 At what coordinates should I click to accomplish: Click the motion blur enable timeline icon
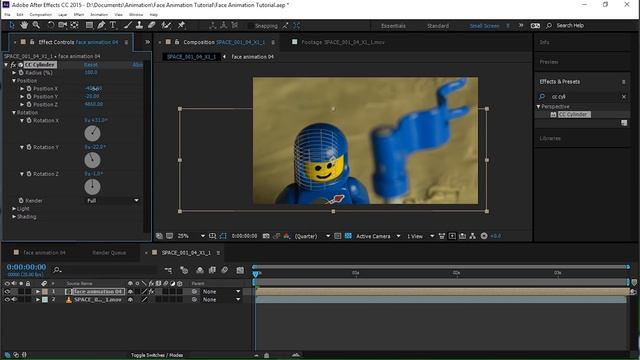pyautogui.click(x=225, y=270)
